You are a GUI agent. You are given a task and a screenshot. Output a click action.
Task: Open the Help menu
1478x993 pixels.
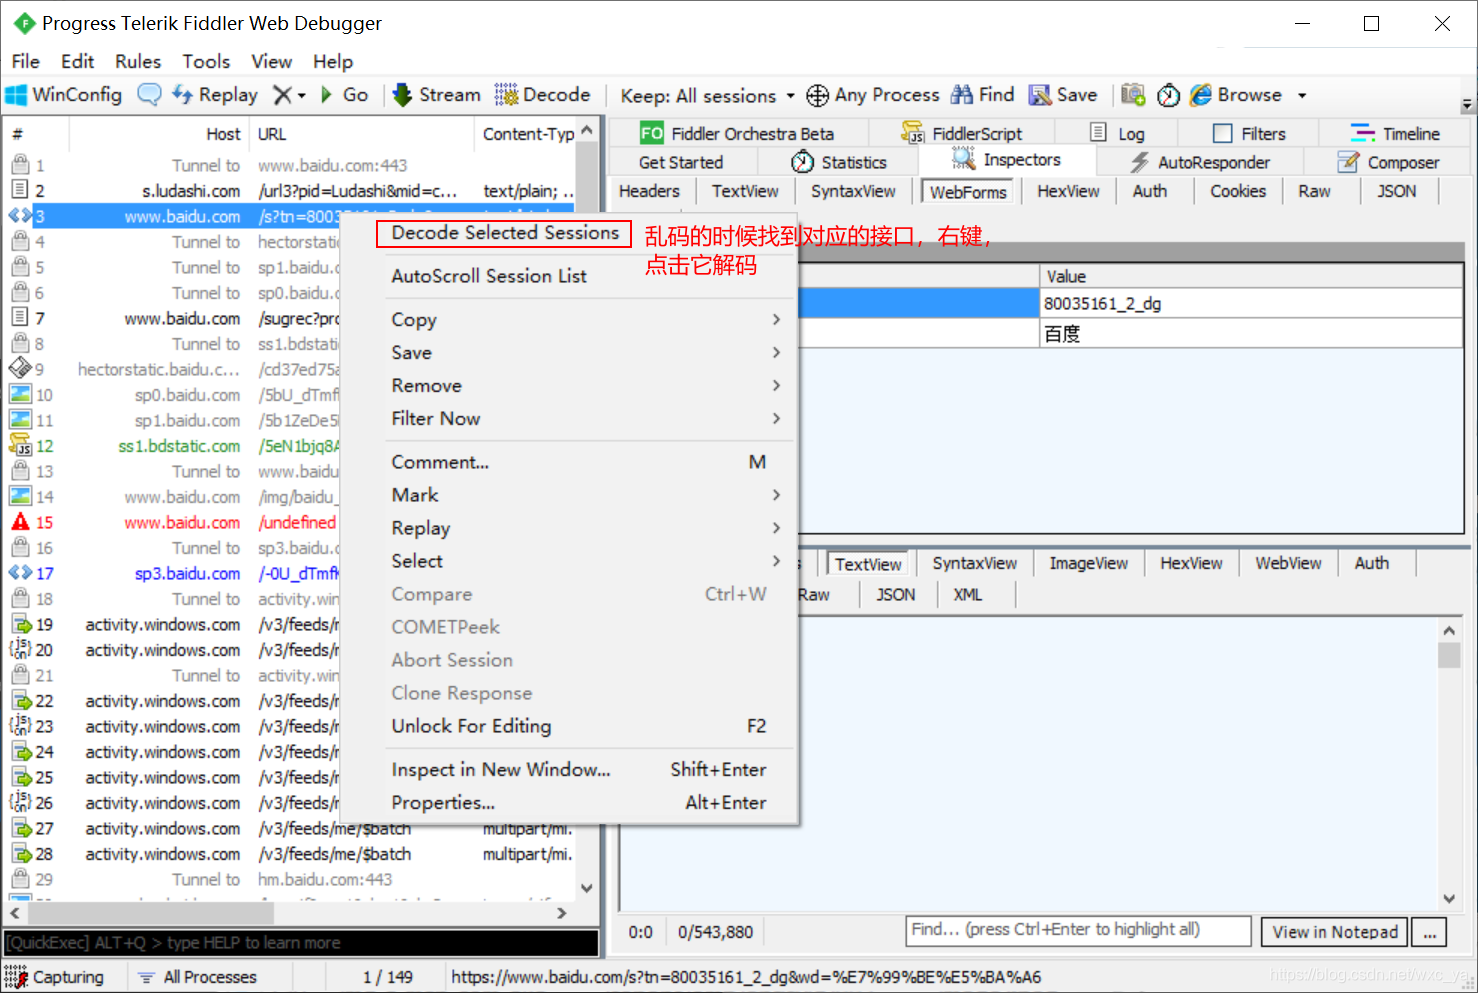click(x=333, y=61)
